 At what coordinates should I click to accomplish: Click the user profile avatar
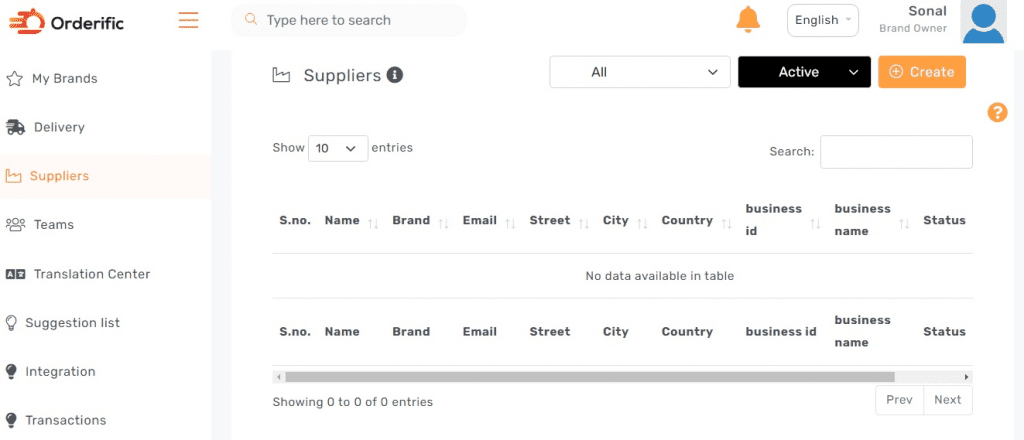pos(982,22)
